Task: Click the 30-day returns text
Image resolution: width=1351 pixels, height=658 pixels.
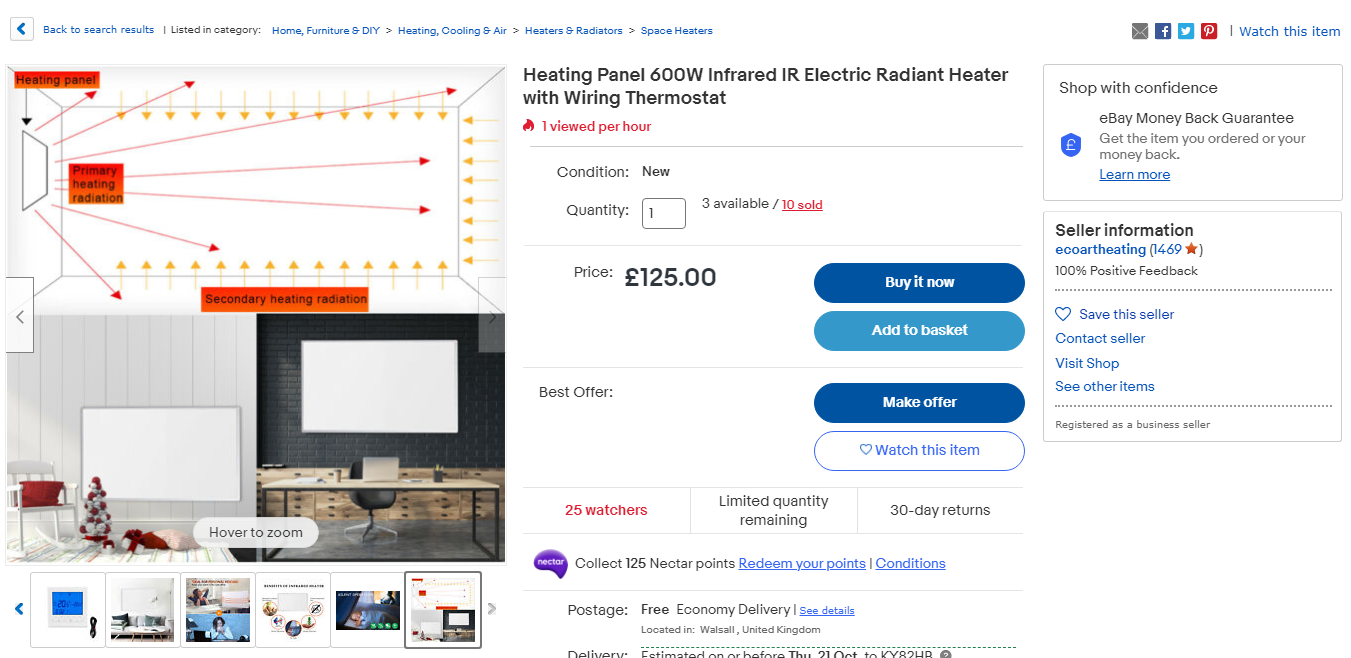Action: point(940,510)
